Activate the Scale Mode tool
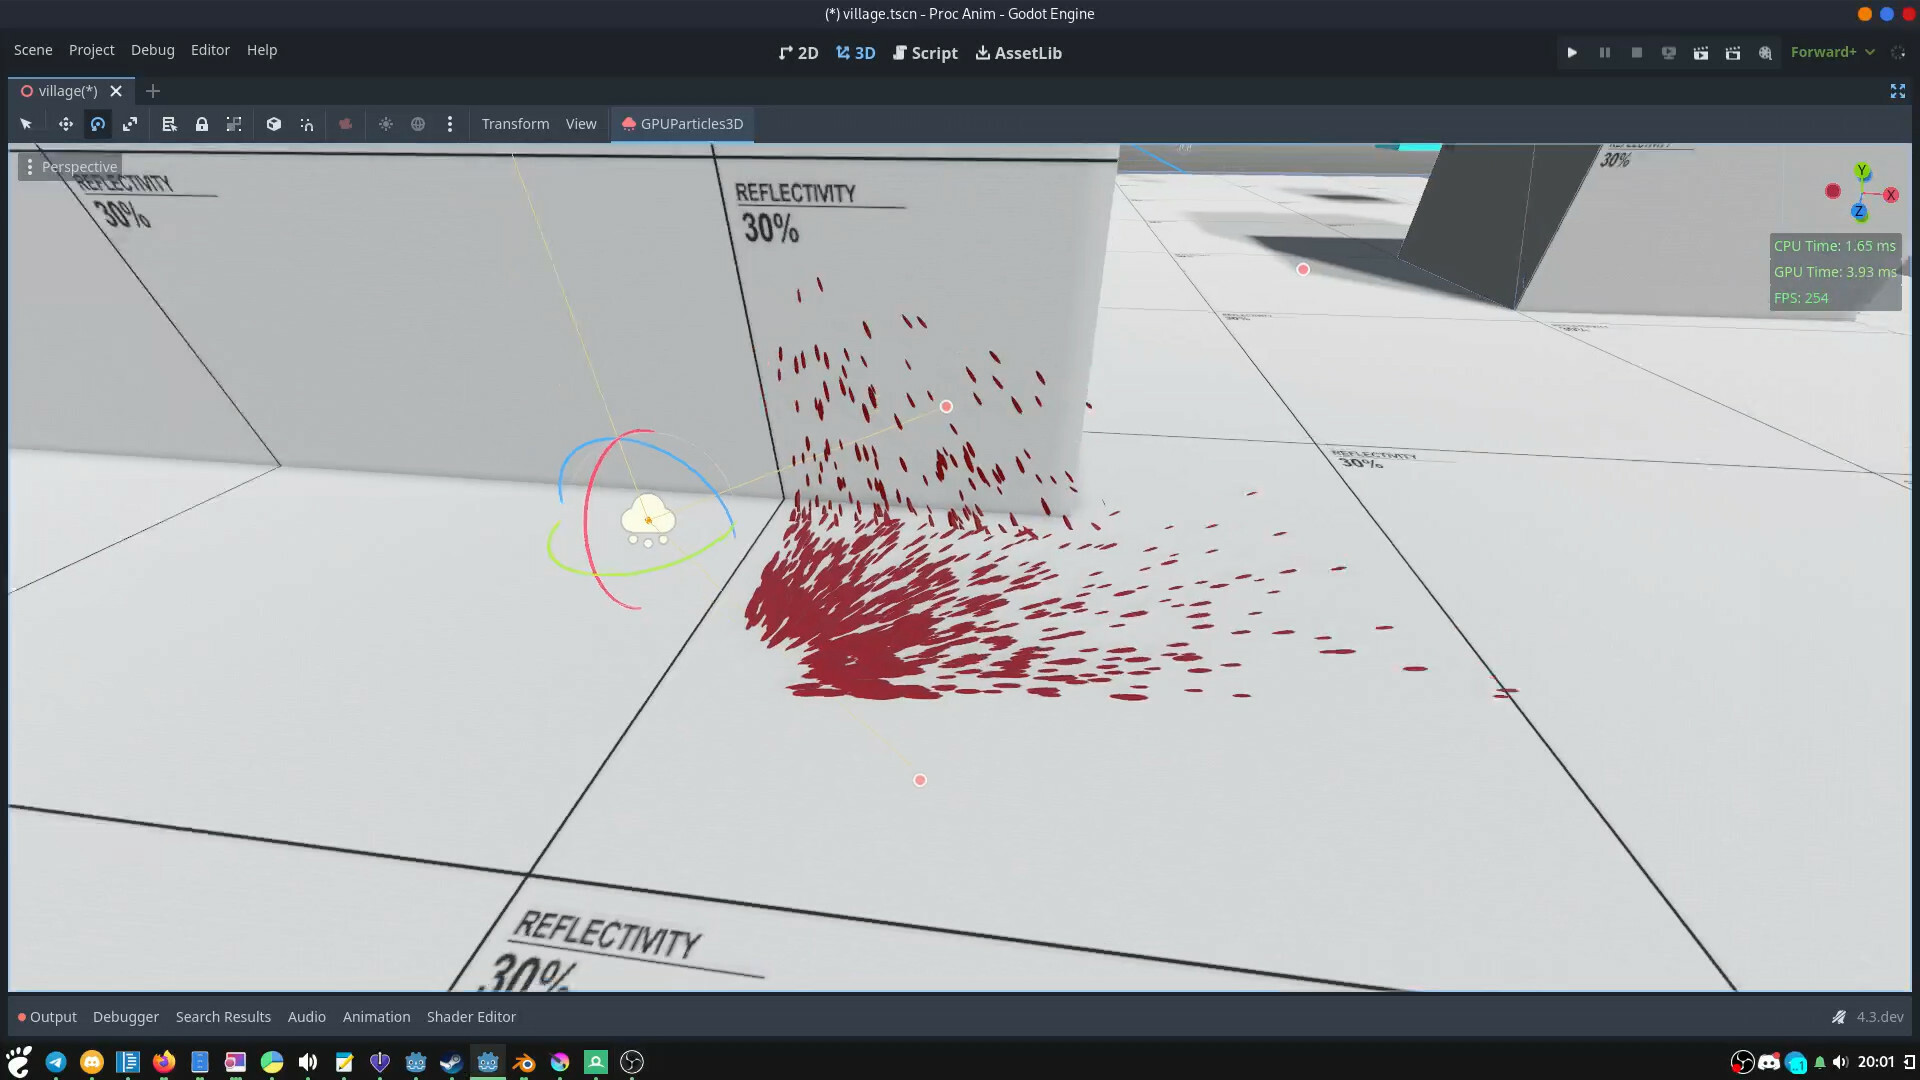 pyautogui.click(x=130, y=124)
